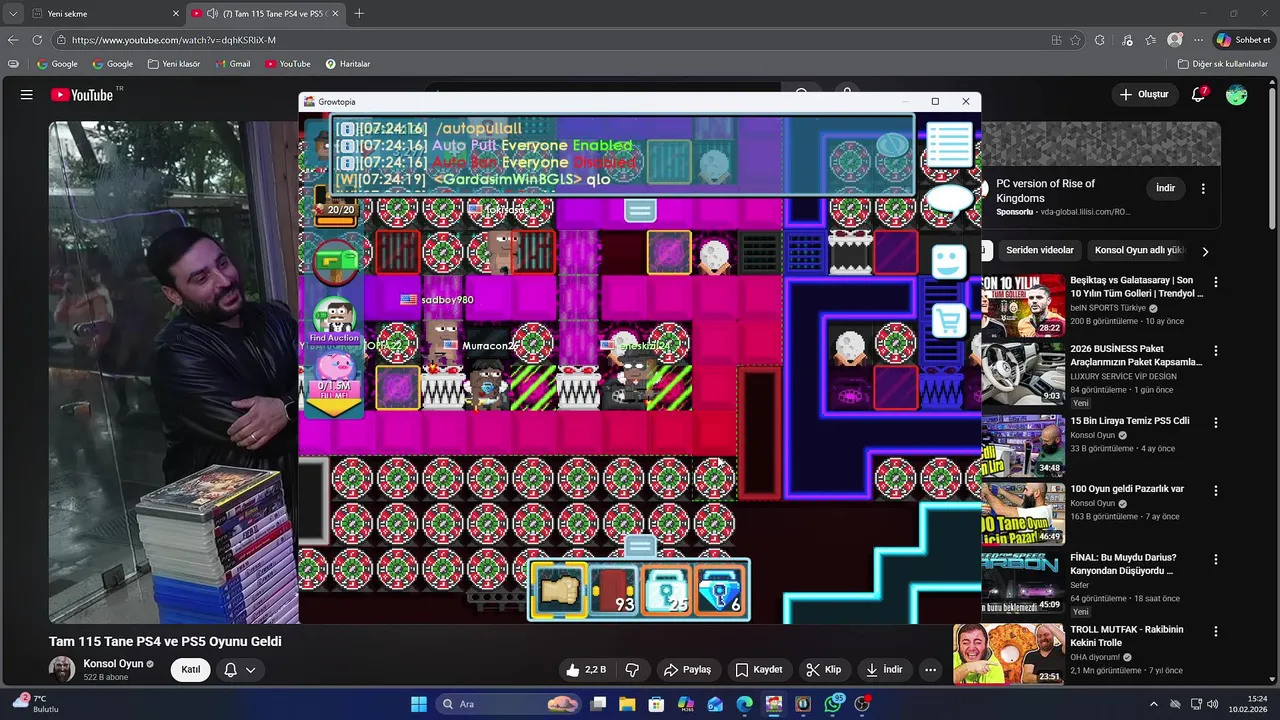Open Diğer sık kullanılanlar folder

pyautogui.click(x=1222, y=64)
